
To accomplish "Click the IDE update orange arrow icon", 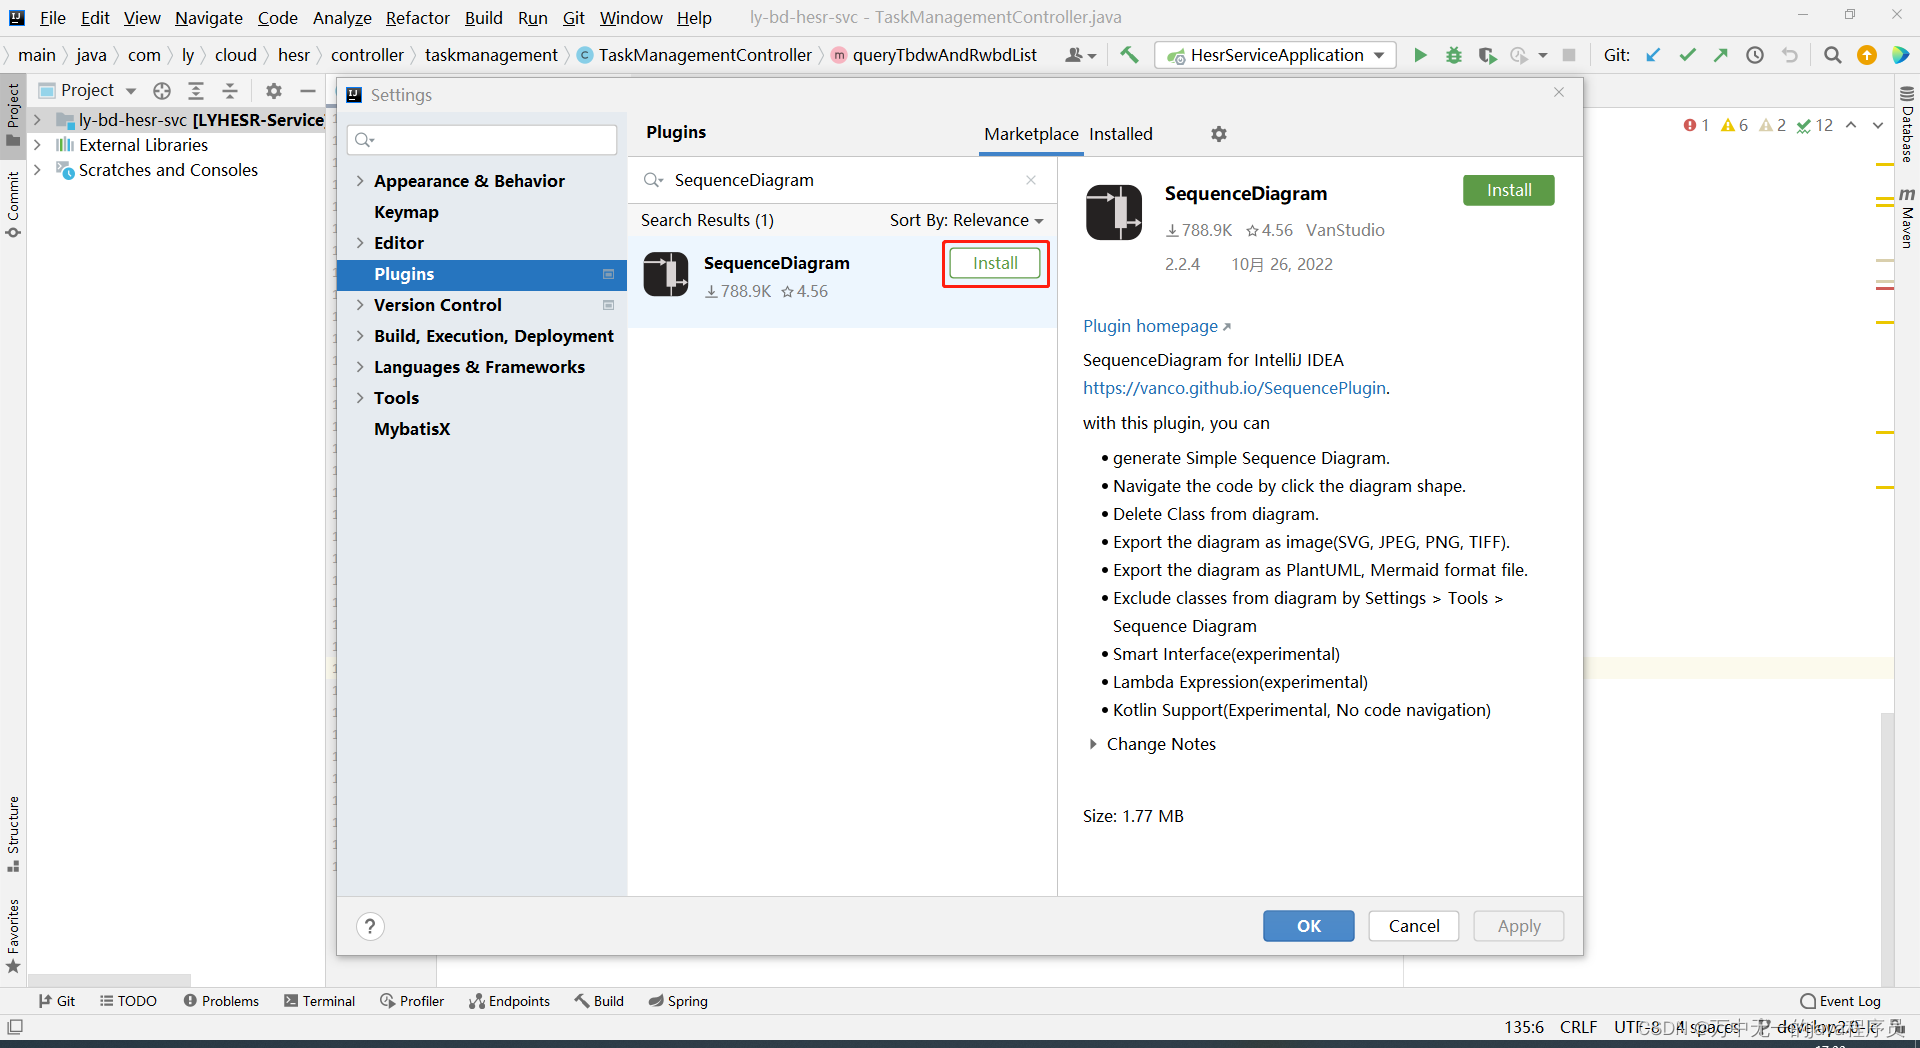I will coord(1867,55).
